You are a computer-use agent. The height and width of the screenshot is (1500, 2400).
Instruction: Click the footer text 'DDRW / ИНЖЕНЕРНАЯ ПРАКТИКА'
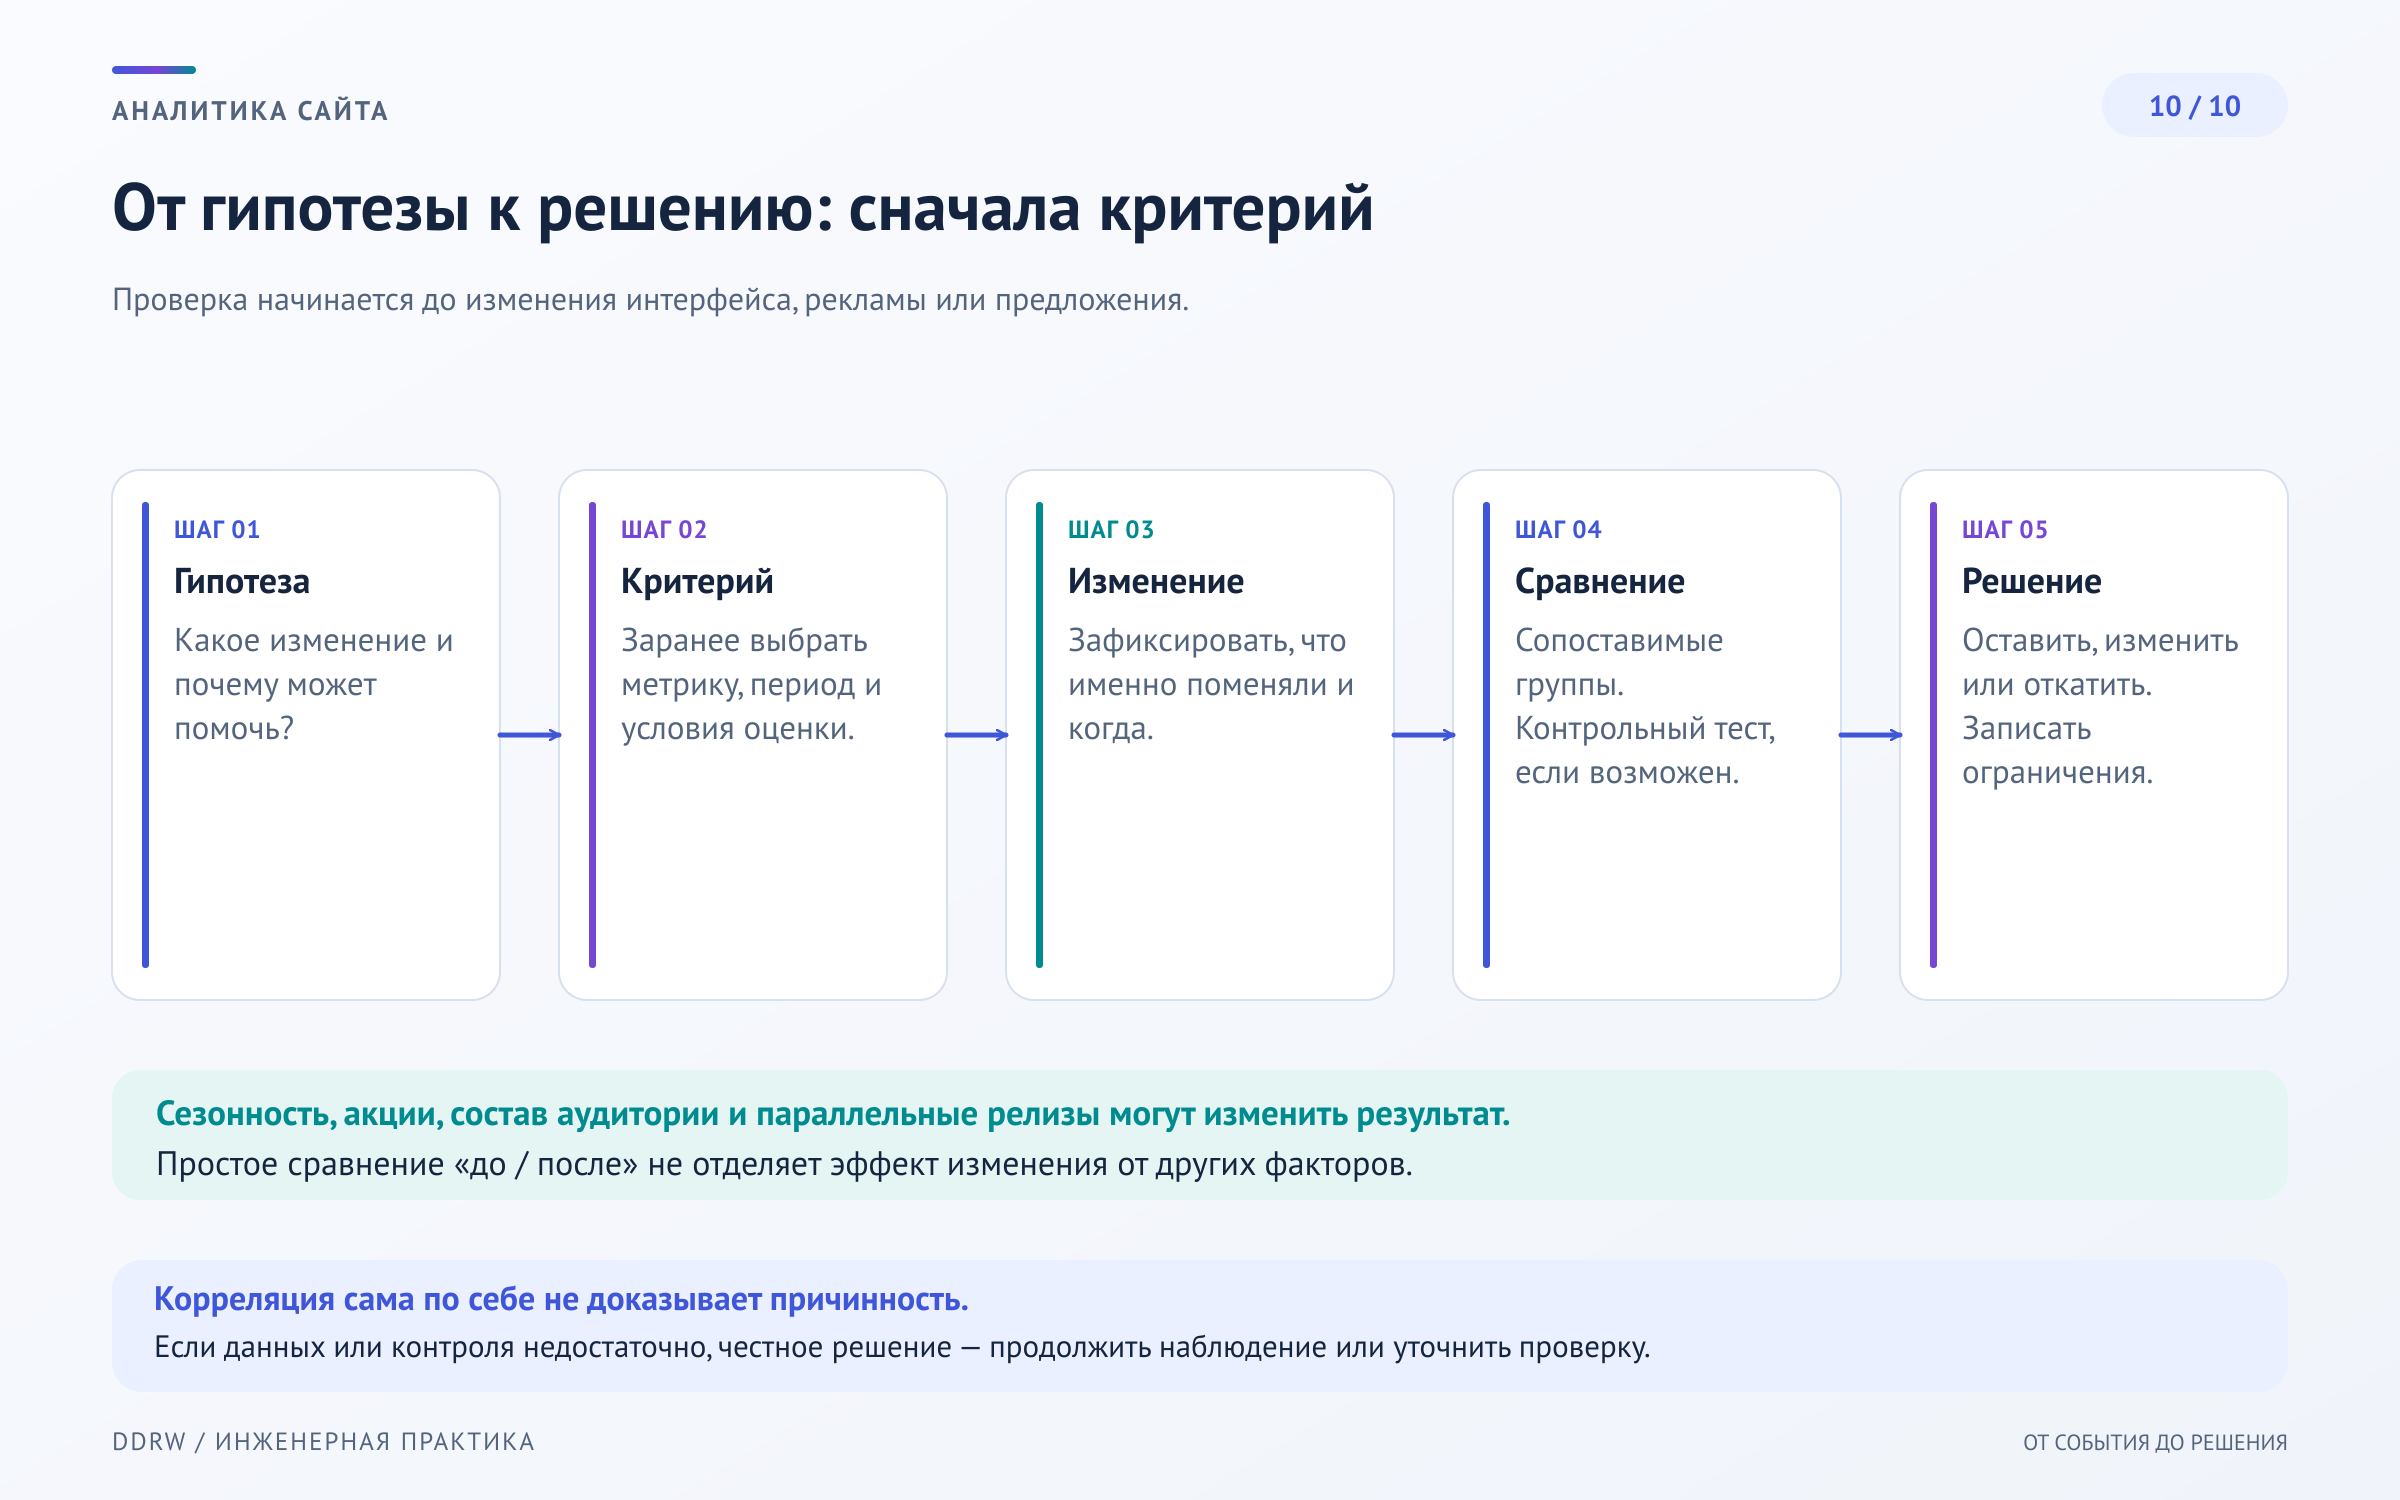click(323, 1442)
